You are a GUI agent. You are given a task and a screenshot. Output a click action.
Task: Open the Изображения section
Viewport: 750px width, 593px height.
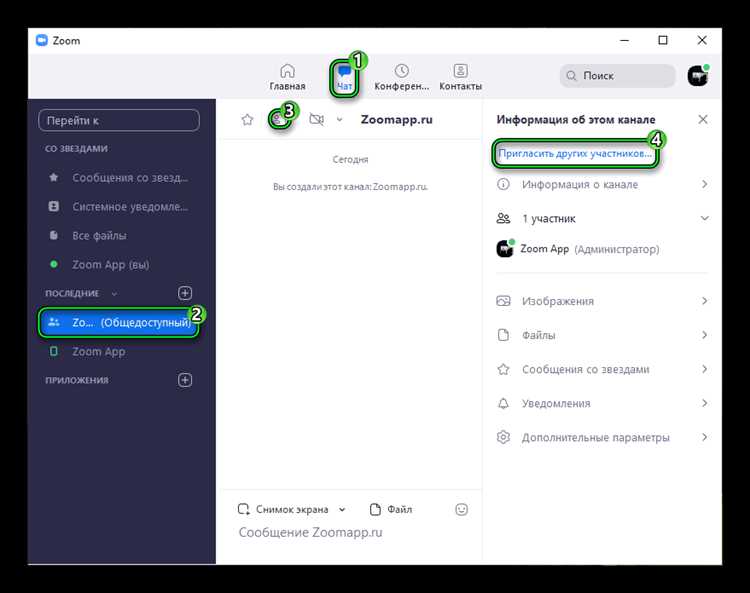click(x=602, y=301)
